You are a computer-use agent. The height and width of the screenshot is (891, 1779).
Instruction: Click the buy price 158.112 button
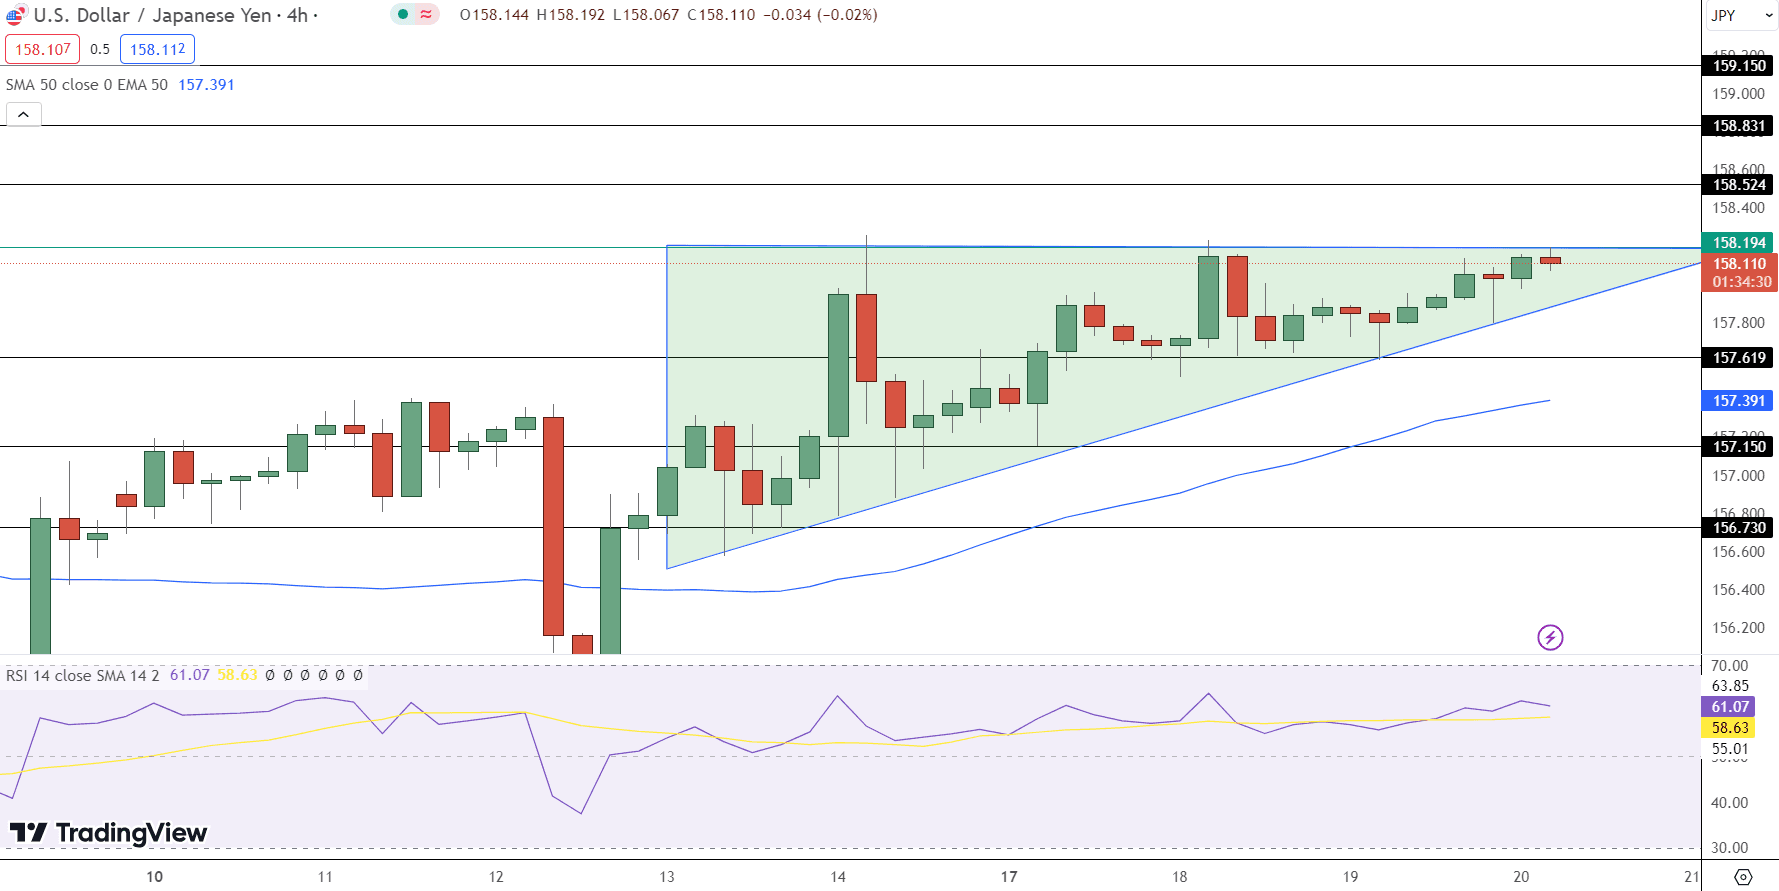point(157,49)
